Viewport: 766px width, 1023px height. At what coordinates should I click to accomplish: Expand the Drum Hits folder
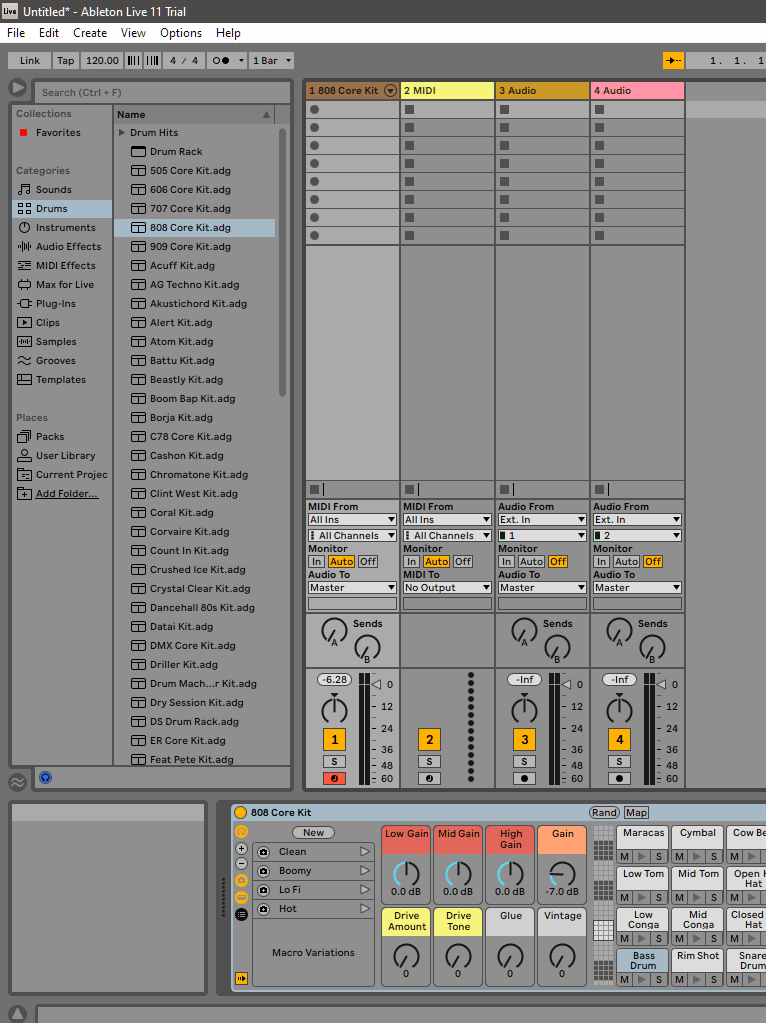122,132
